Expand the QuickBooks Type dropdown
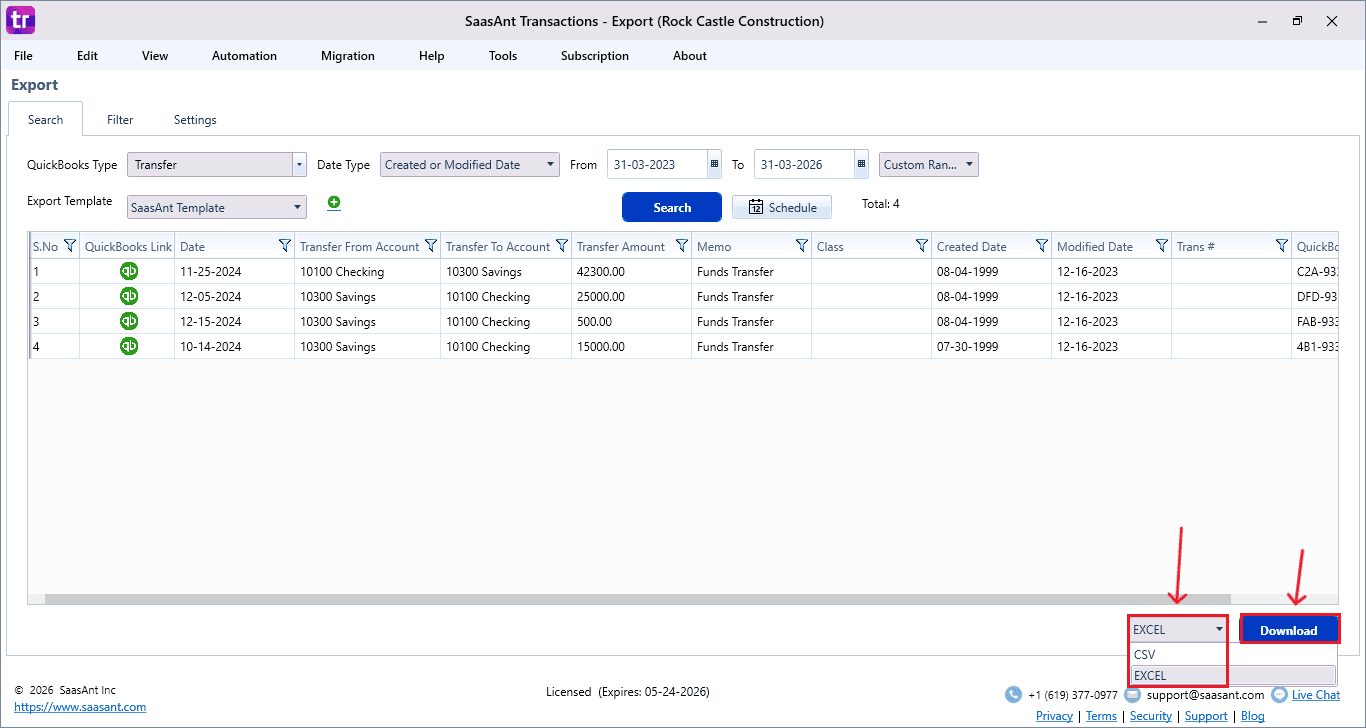1366x728 pixels. [x=299, y=165]
